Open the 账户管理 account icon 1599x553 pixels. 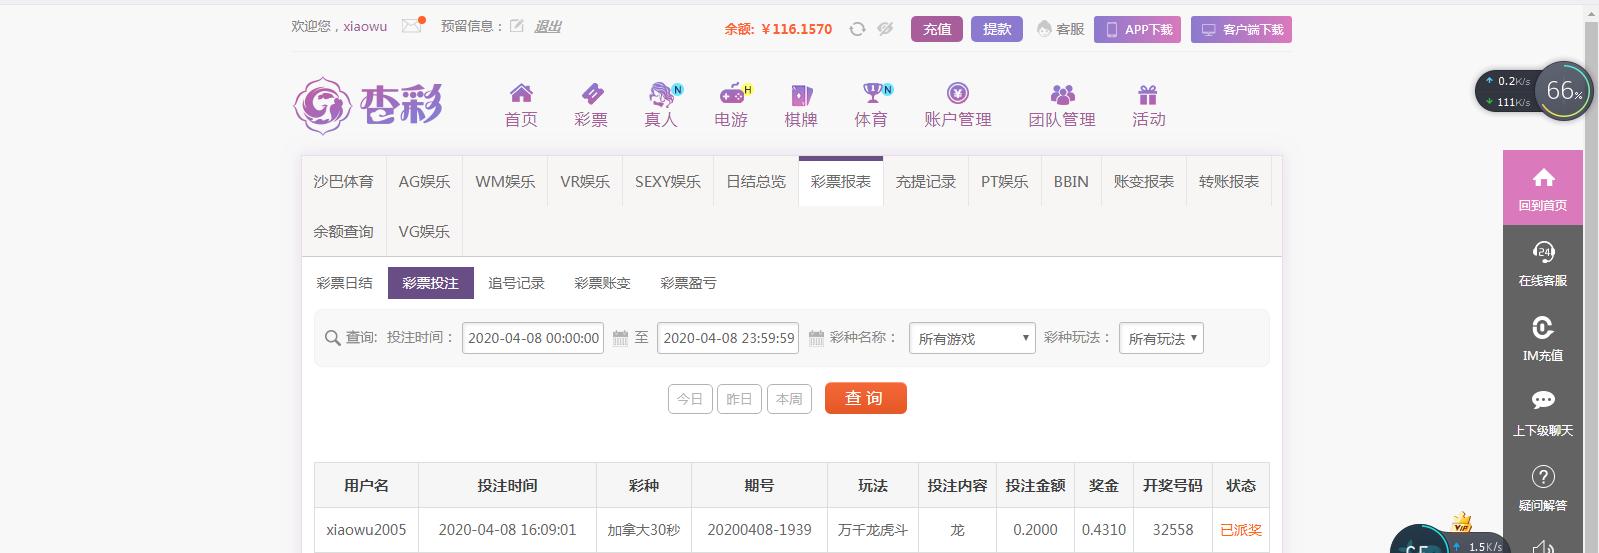coord(958,93)
